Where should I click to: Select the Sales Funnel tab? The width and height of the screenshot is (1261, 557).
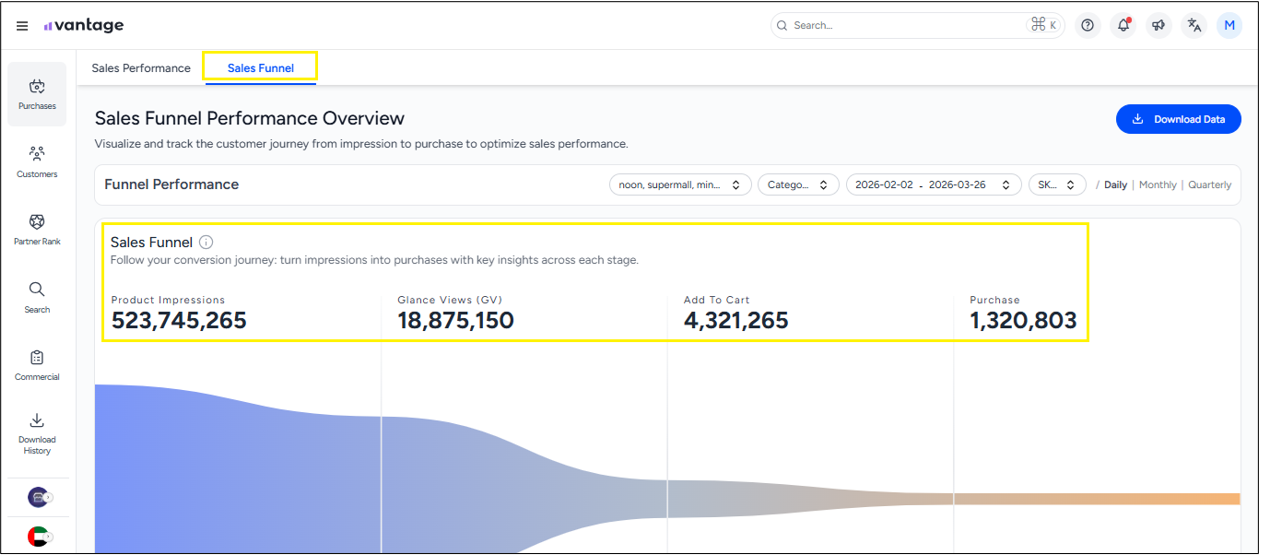(x=260, y=68)
